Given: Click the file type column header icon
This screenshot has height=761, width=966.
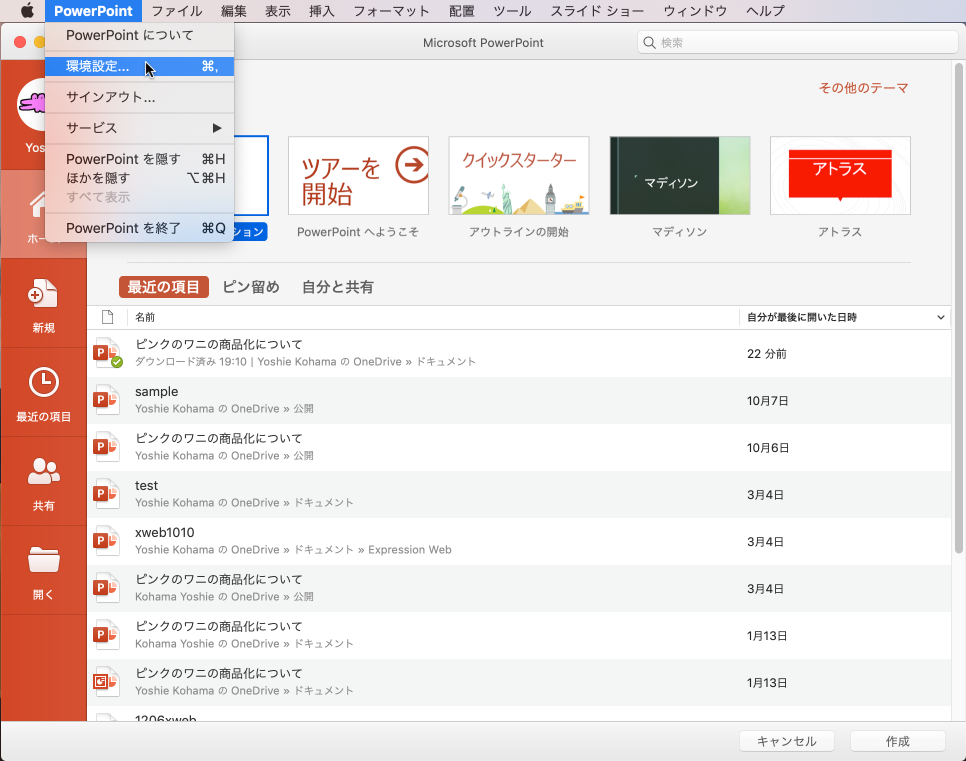Looking at the screenshot, I should pyautogui.click(x=107, y=317).
